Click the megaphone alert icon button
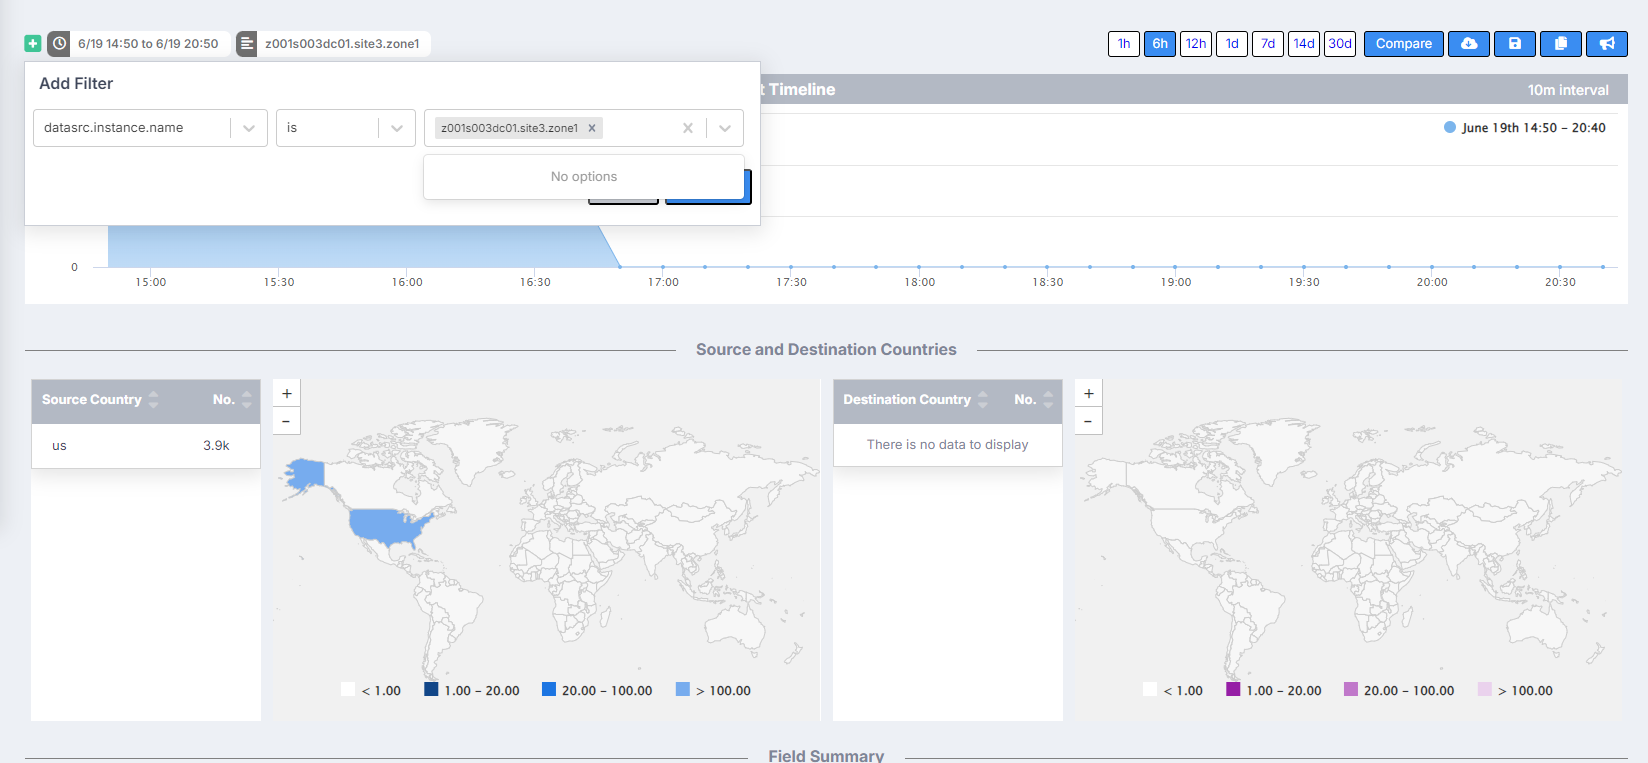1648x763 pixels. coord(1607,44)
